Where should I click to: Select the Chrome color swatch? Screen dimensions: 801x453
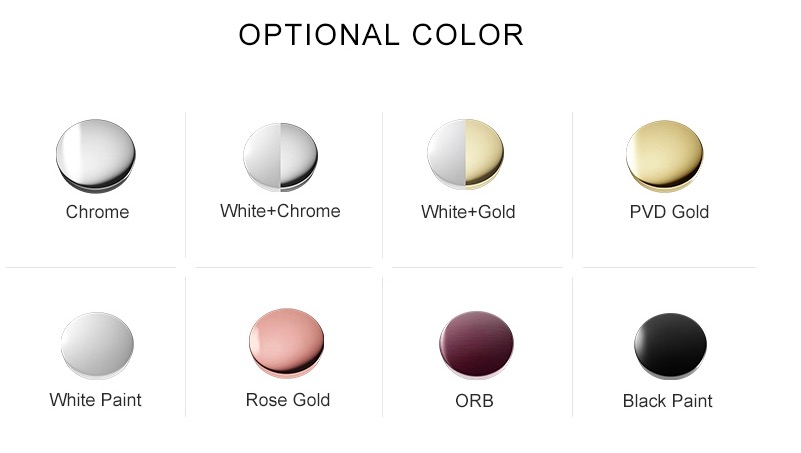click(x=96, y=156)
